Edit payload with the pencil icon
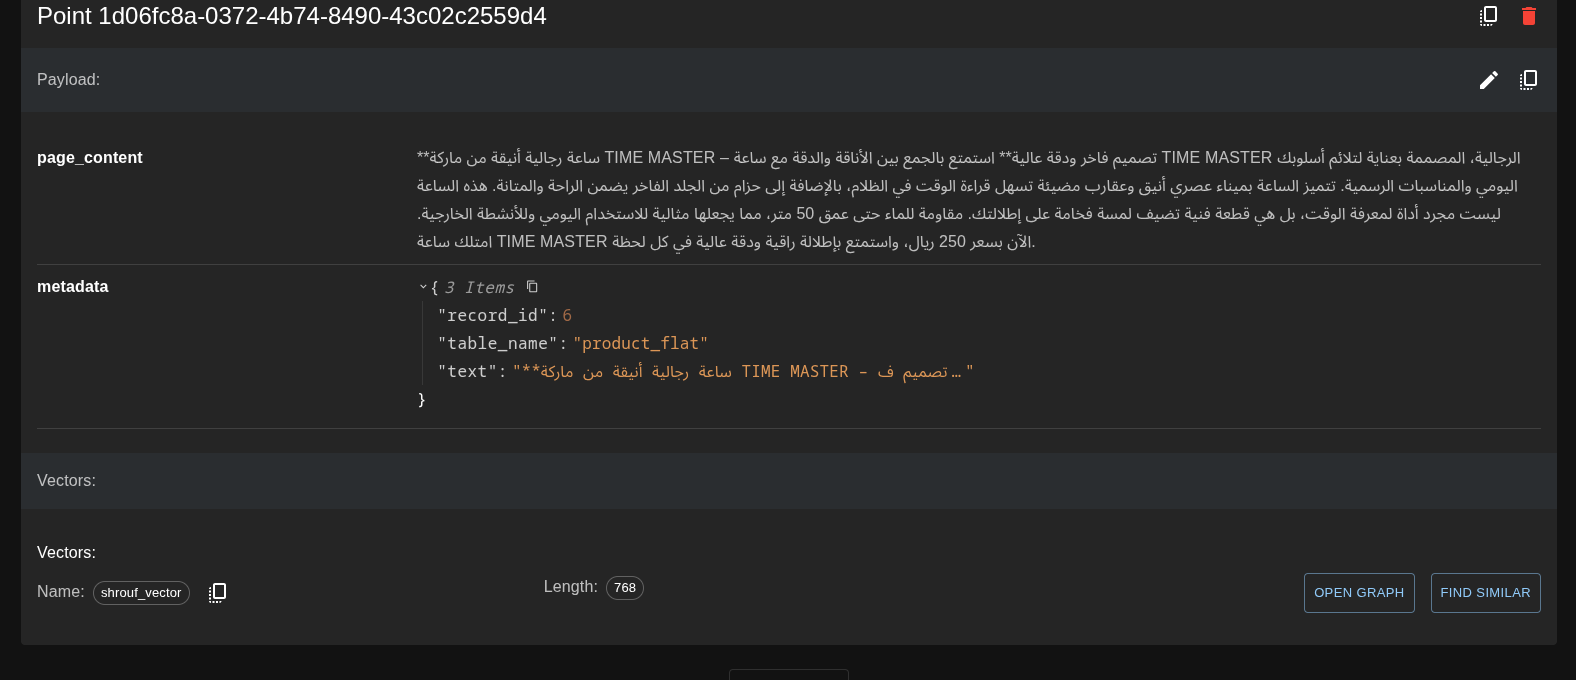This screenshot has height=680, width=1576. click(x=1488, y=80)
